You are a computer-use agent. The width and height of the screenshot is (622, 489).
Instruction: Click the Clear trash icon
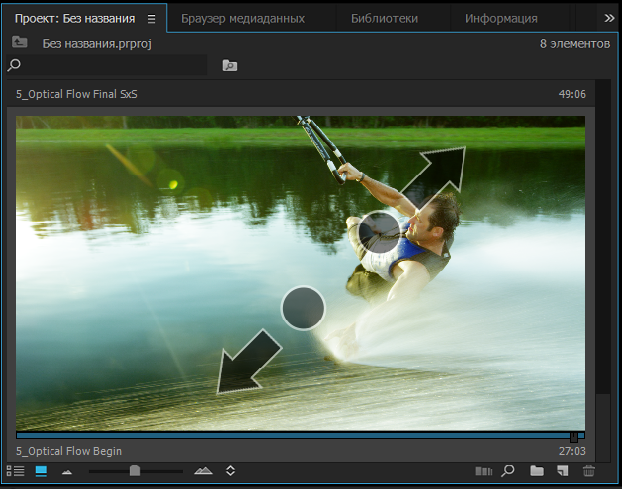point(589,471)
